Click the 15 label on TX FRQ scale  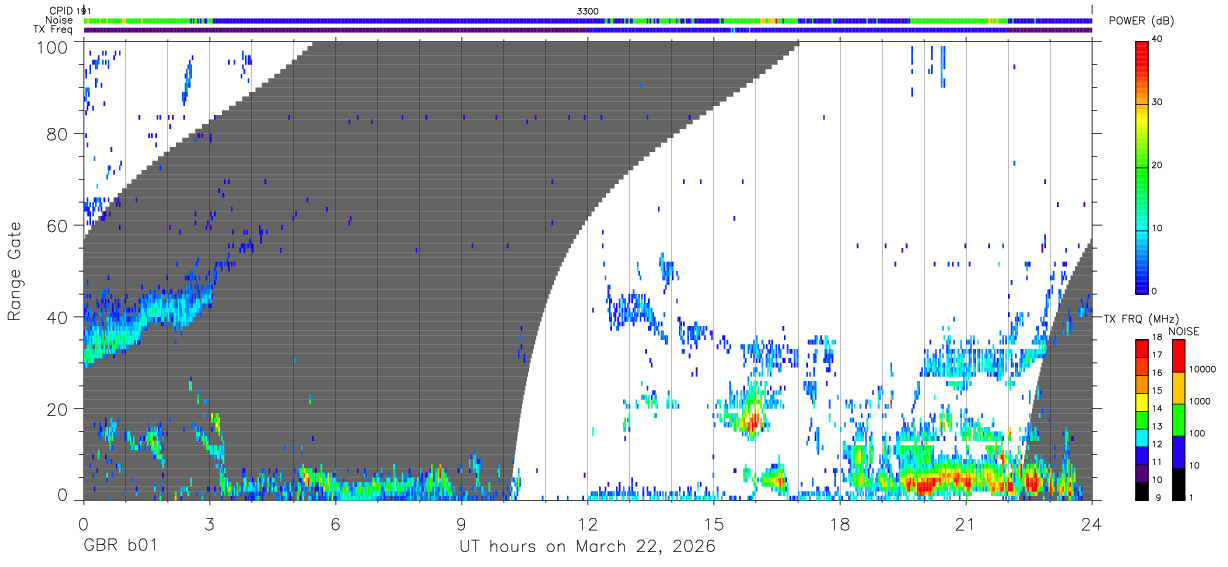tap(1155, 390)
